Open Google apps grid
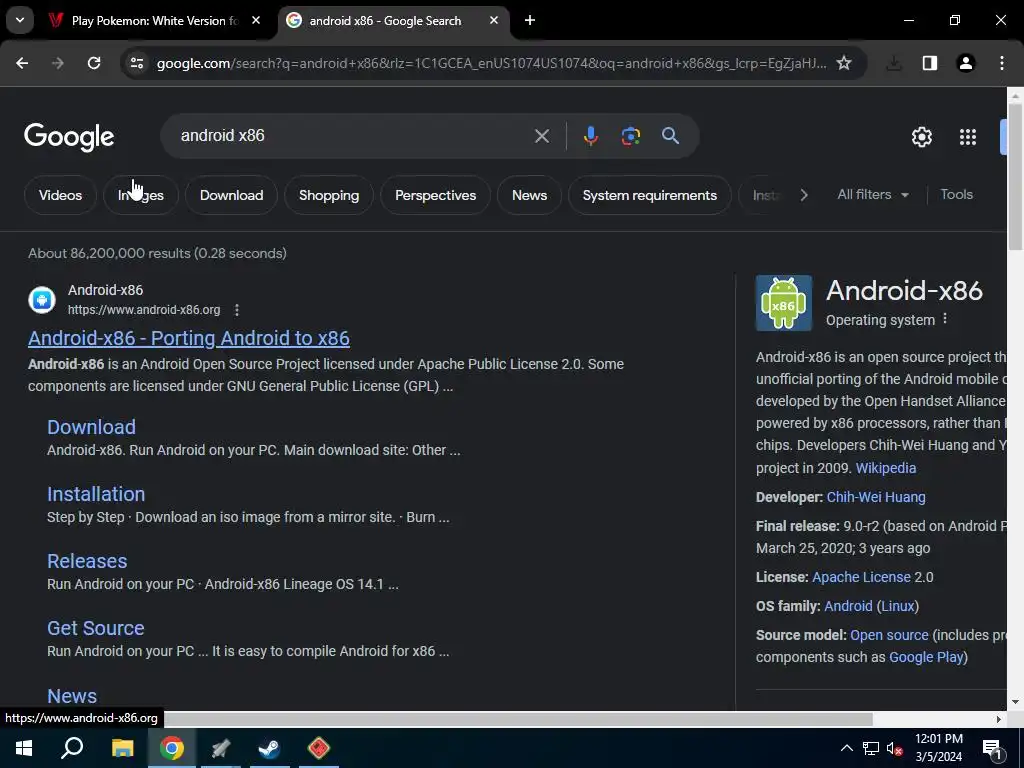This screenshot has width=1024, height=768. point(968,136)
